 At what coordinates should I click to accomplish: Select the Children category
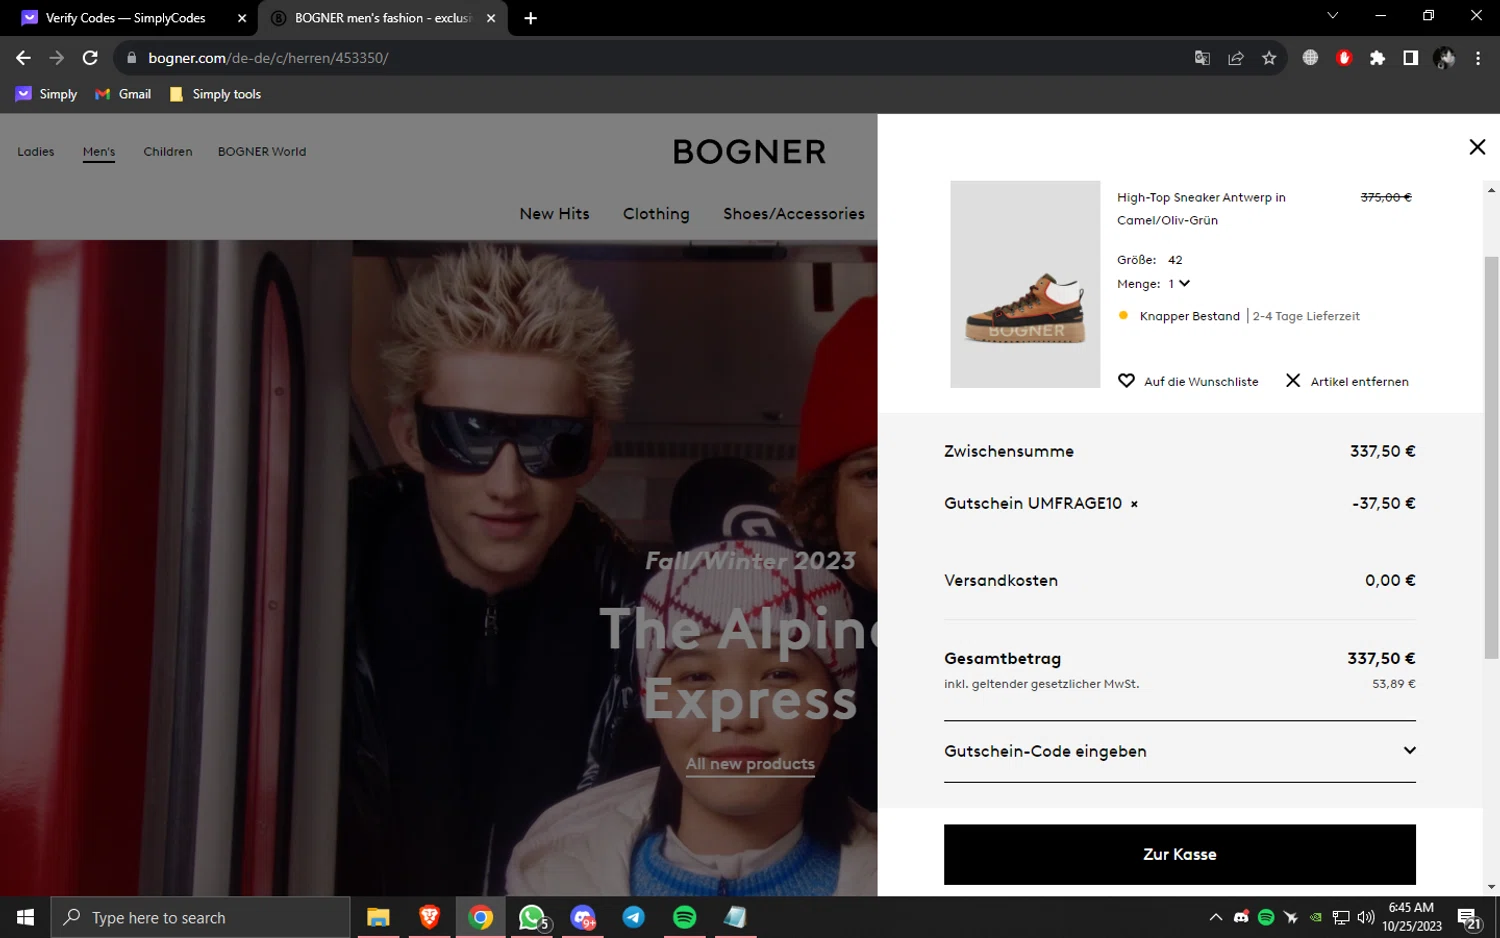[x=168, y=152]
